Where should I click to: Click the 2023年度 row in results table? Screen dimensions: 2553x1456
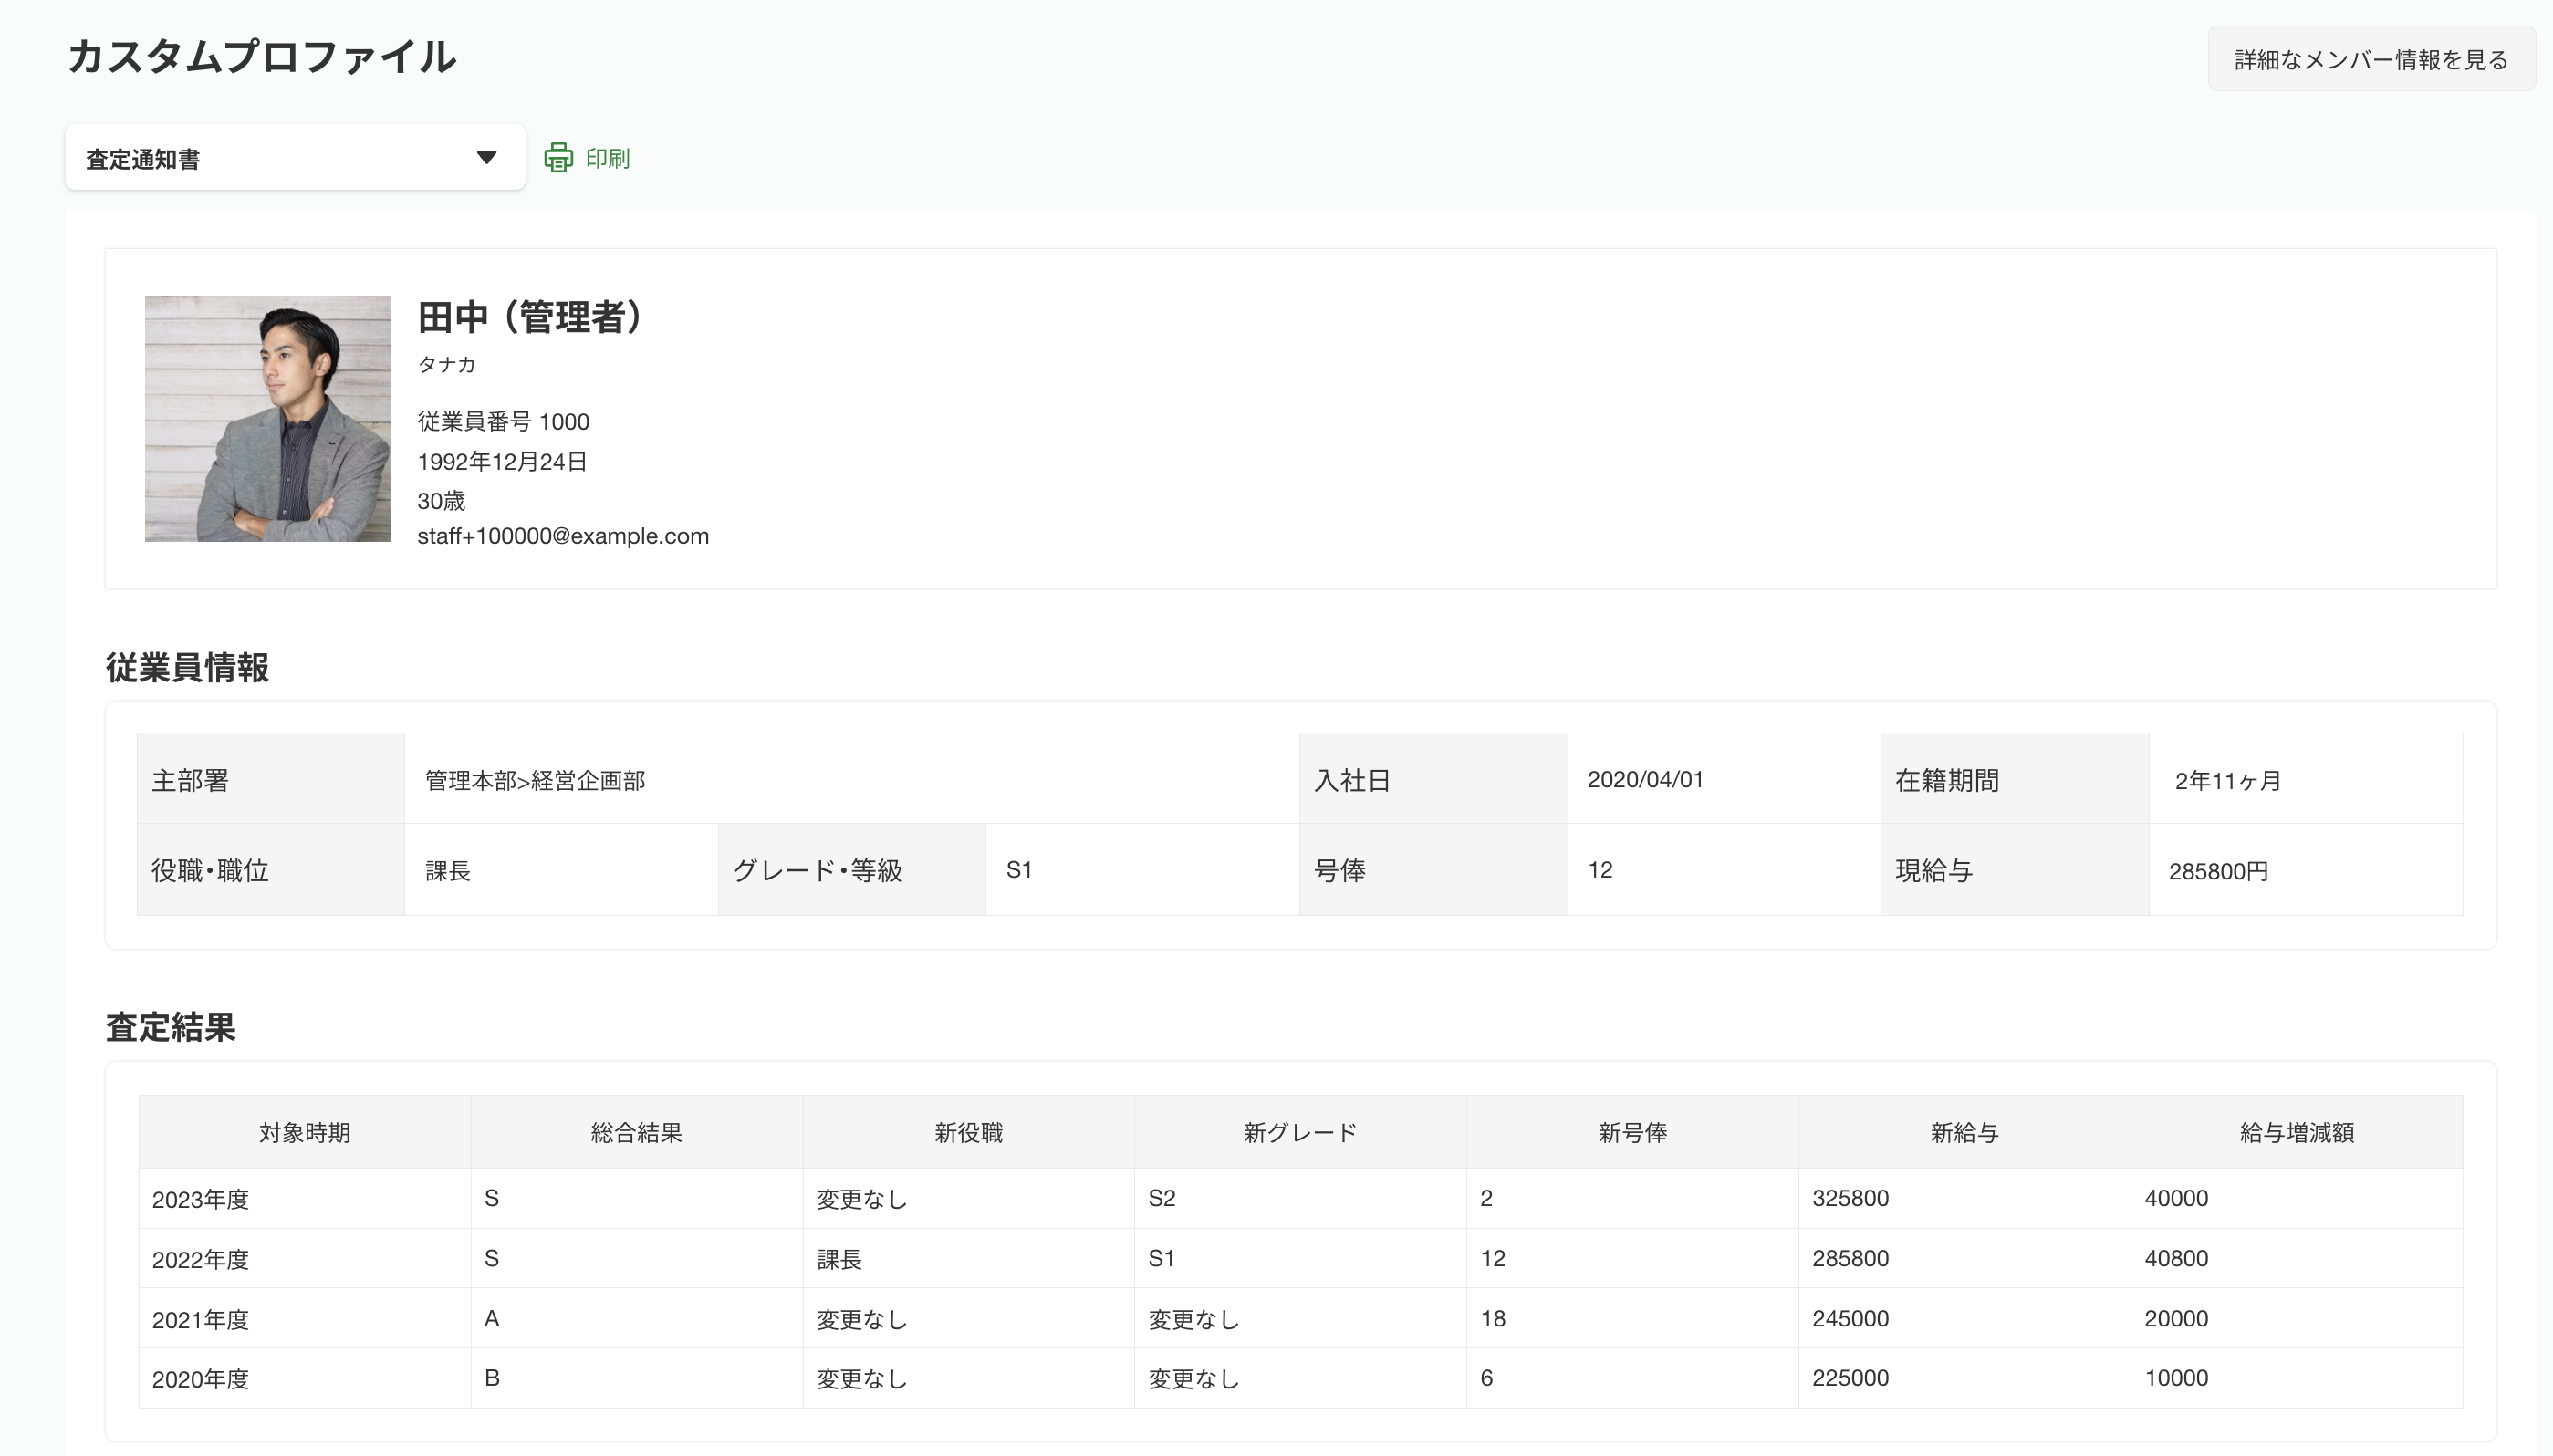click(200, 1199)
